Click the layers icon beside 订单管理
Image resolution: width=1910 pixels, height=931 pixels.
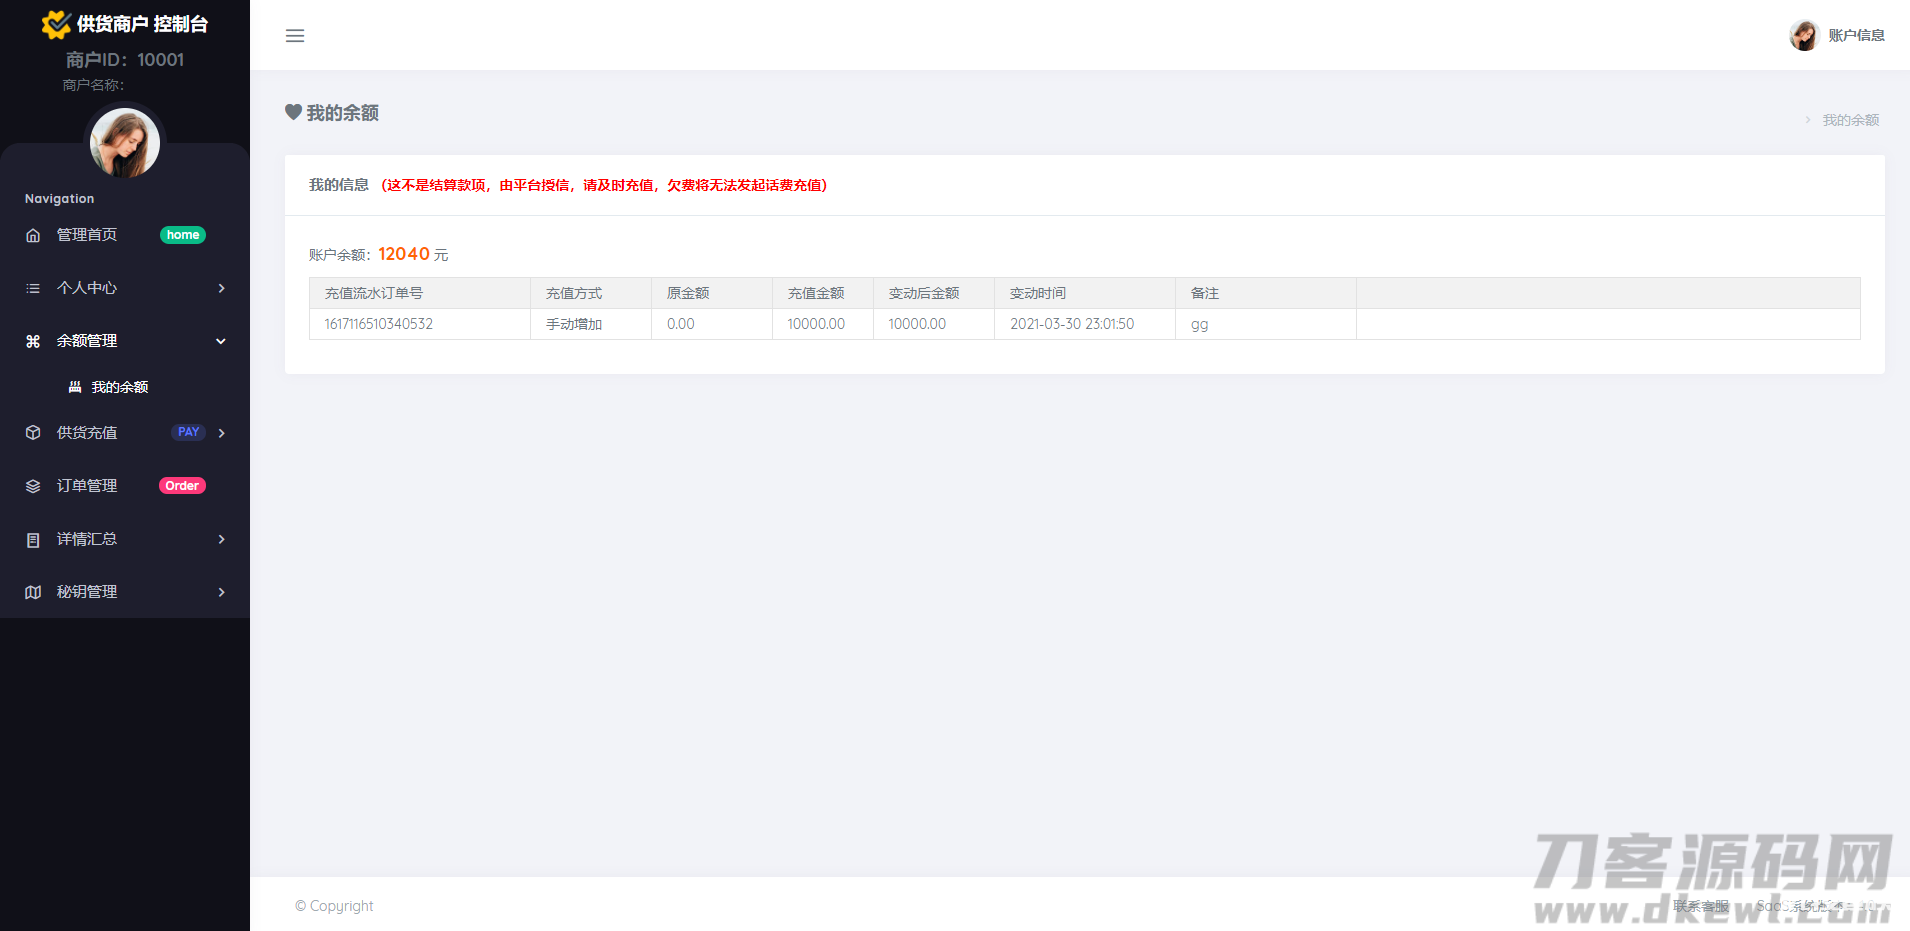click(33, 486)
